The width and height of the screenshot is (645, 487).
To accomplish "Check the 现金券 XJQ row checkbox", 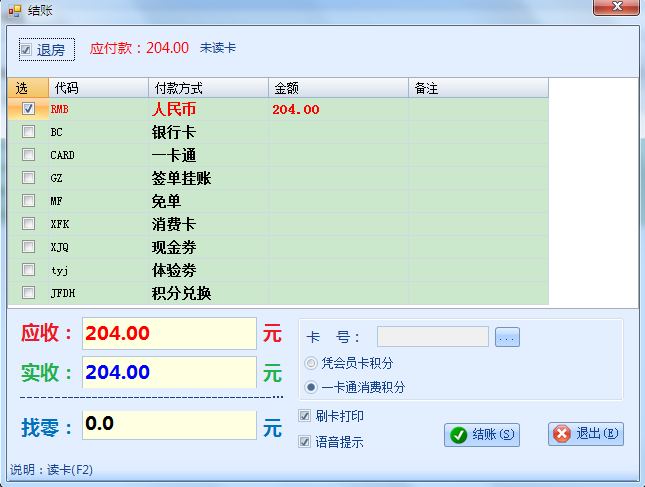I will [x=28, y=247].
